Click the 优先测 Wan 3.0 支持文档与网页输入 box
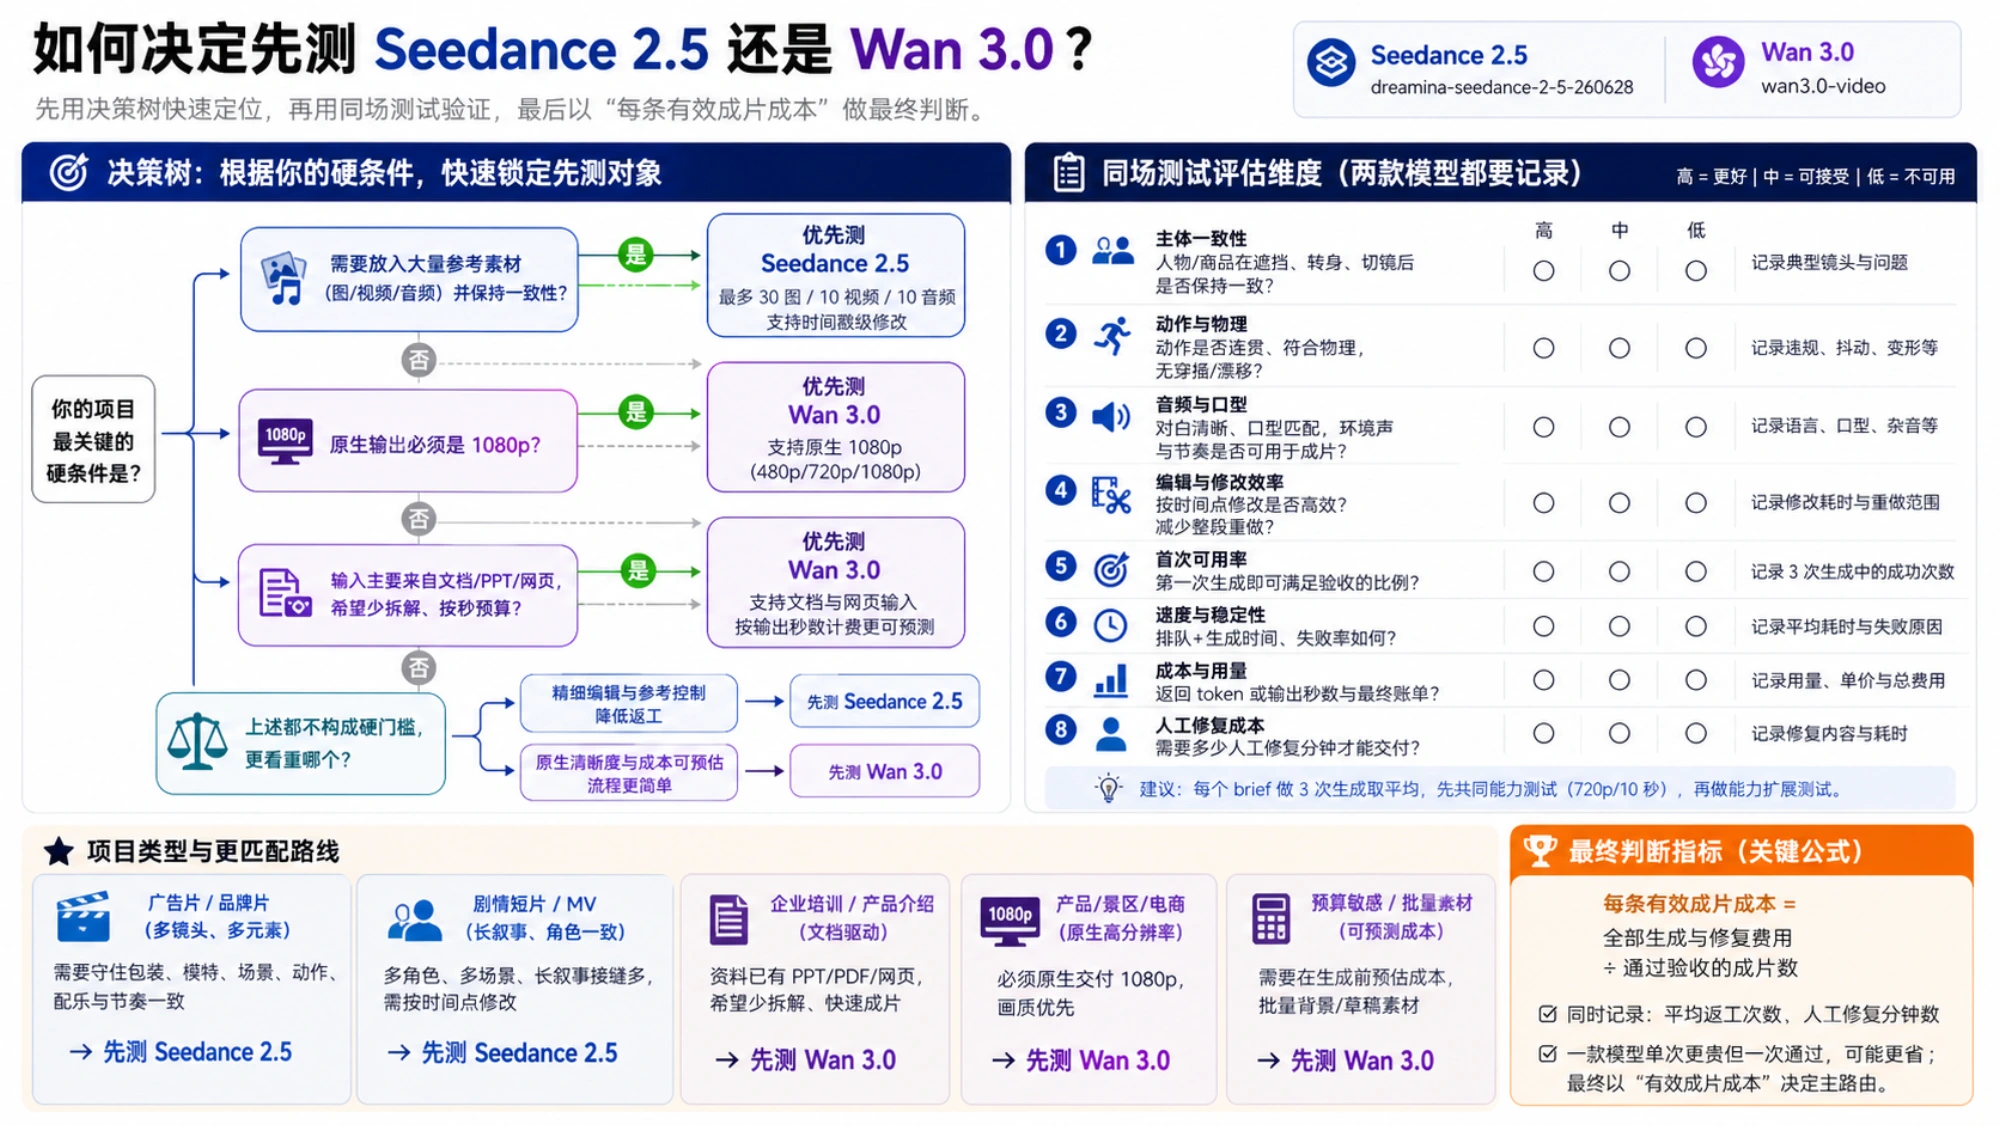2000x1125 pixels. coord(836,583)
